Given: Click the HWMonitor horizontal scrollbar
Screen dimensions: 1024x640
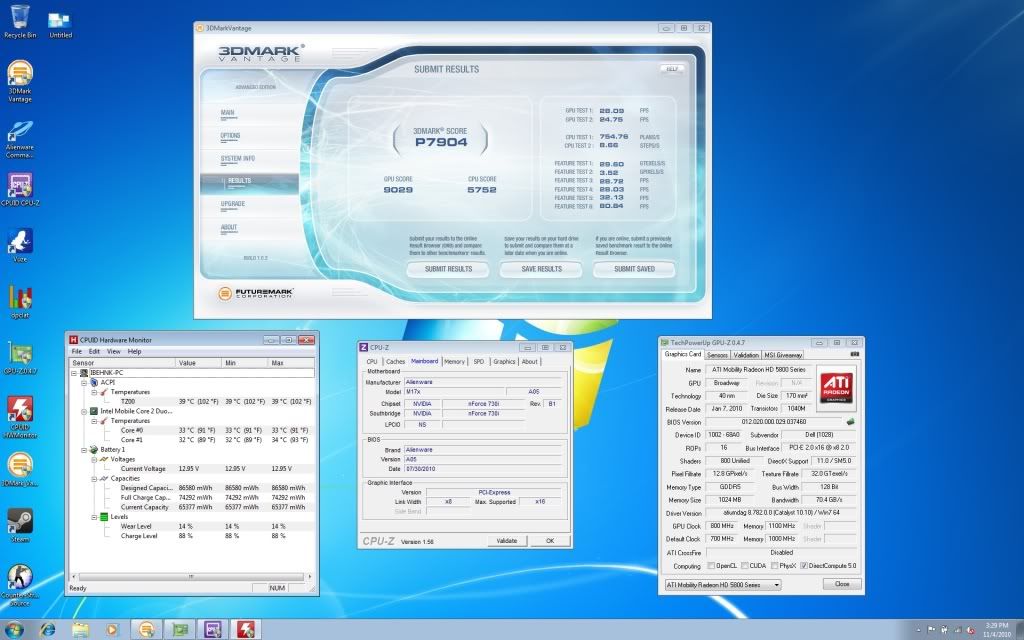Looking at the screenshot, I should click(191, 577).
